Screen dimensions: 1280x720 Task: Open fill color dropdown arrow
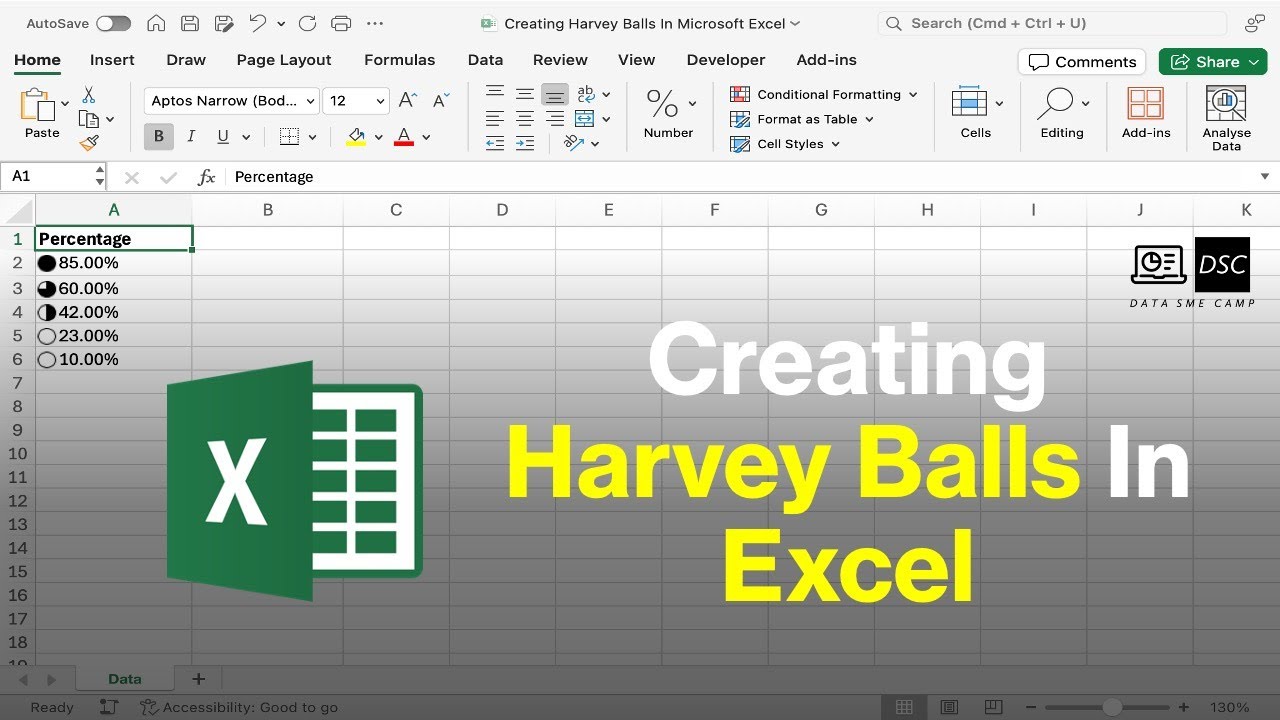tap(379, 138)
